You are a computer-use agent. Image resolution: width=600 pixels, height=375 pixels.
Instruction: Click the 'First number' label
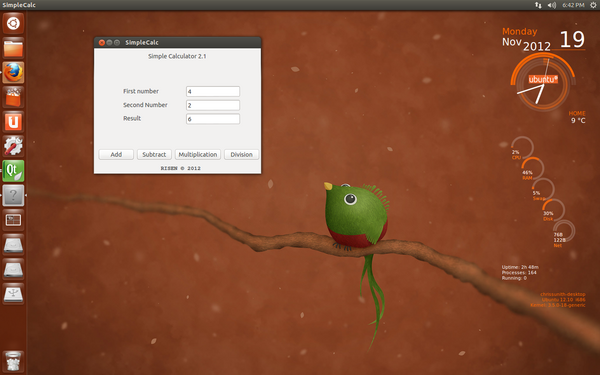(x=141, y=91)
